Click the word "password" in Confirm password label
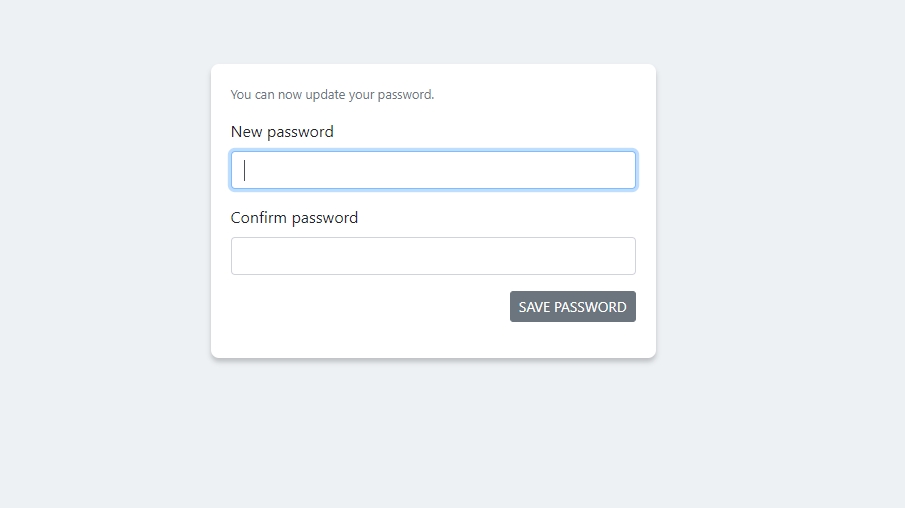The width and height of the screenshot is (905, 508). click(325, 218)
